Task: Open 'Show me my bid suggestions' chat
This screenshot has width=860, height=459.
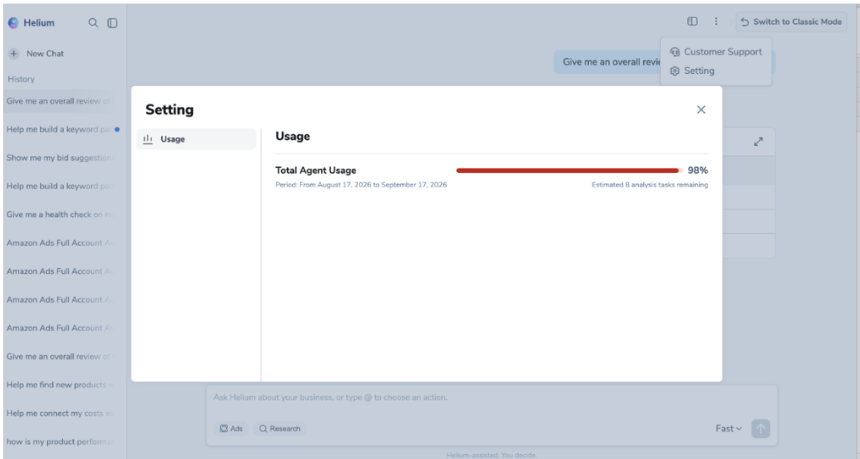Action: [61, 157]
